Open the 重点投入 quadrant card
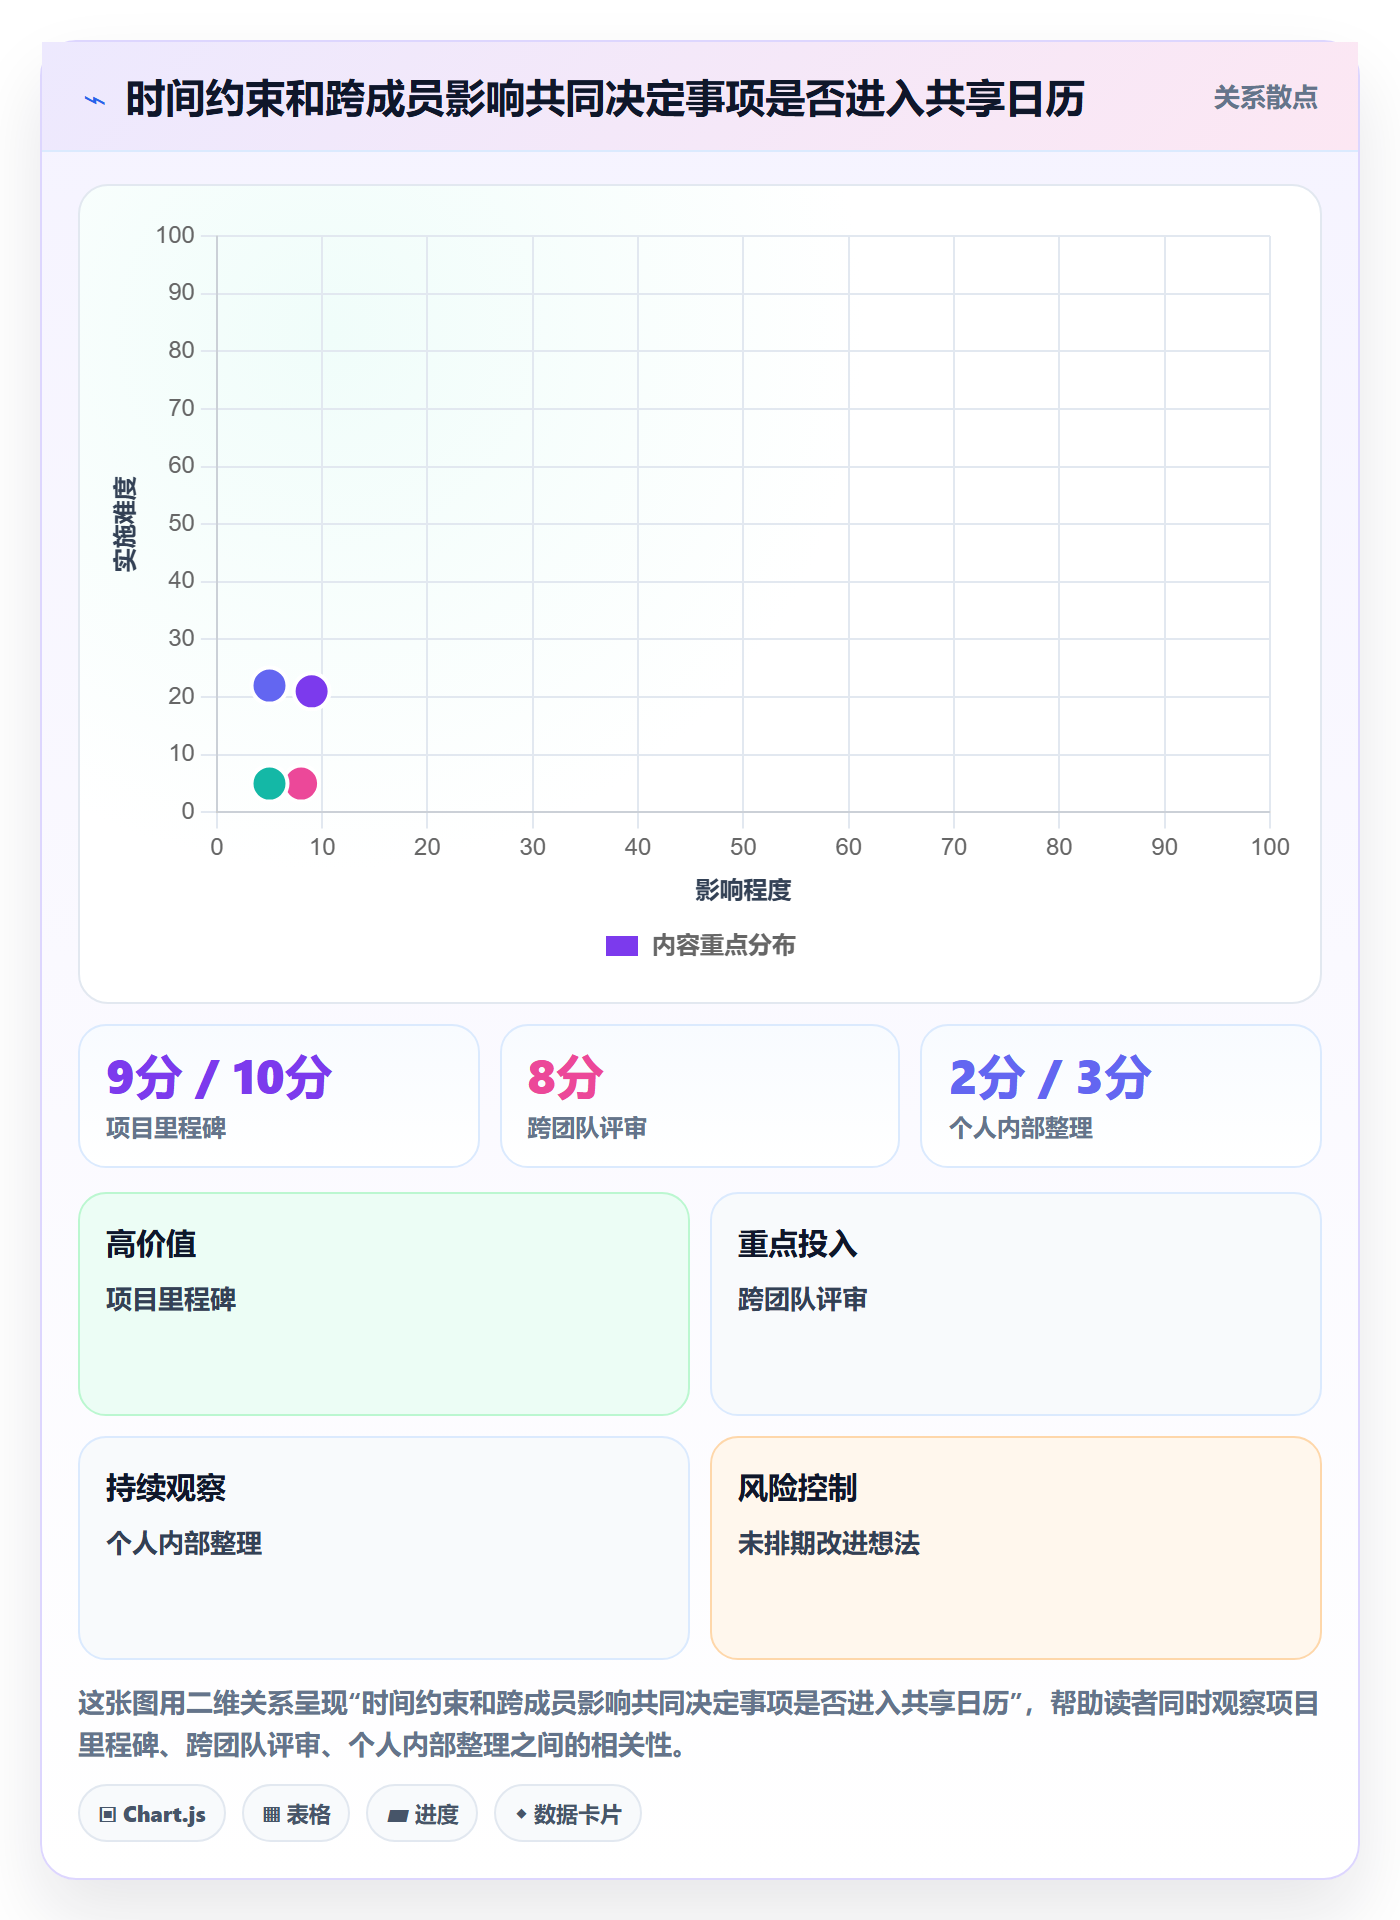The image size is (1400, 1920). tap(1016, 1304)
